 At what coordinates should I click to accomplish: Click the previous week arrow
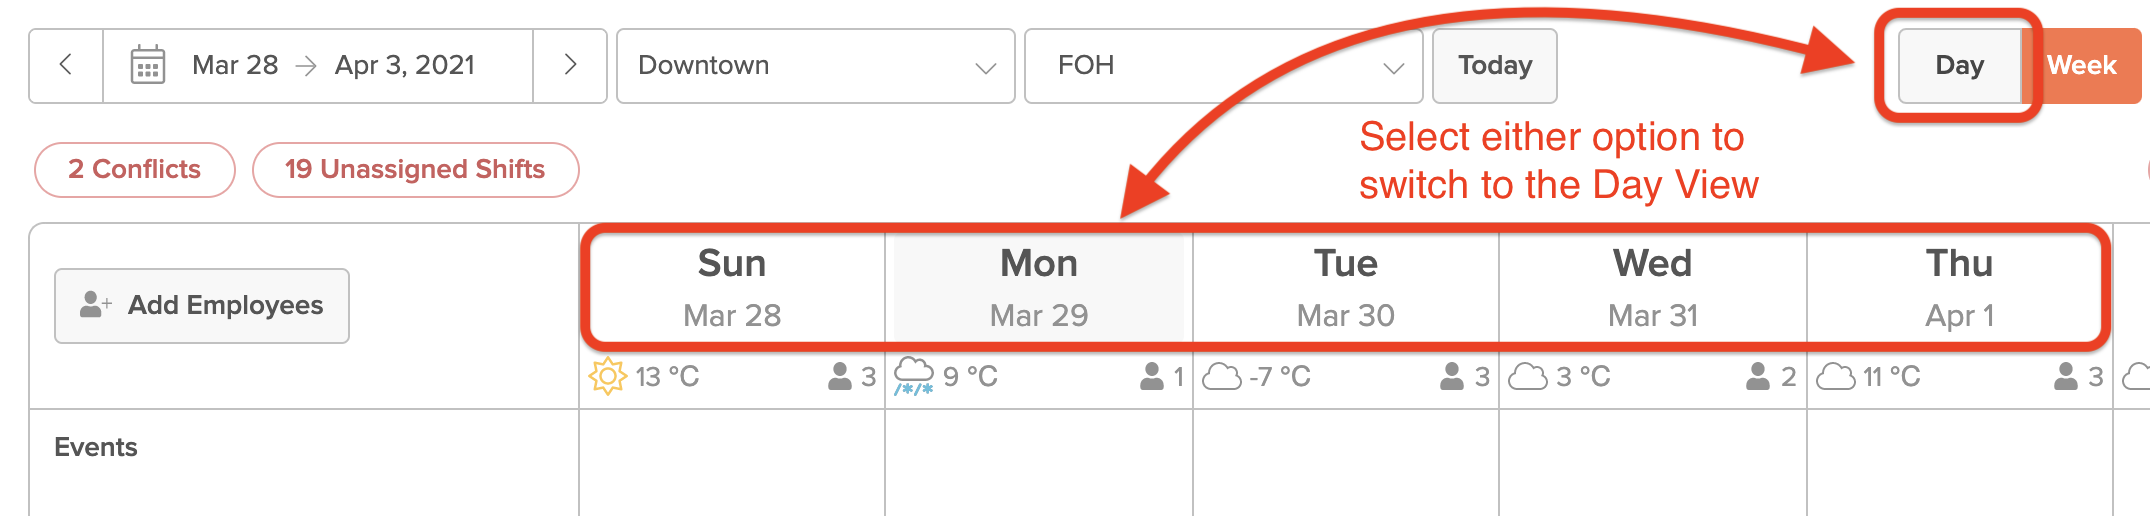point(66,66)
